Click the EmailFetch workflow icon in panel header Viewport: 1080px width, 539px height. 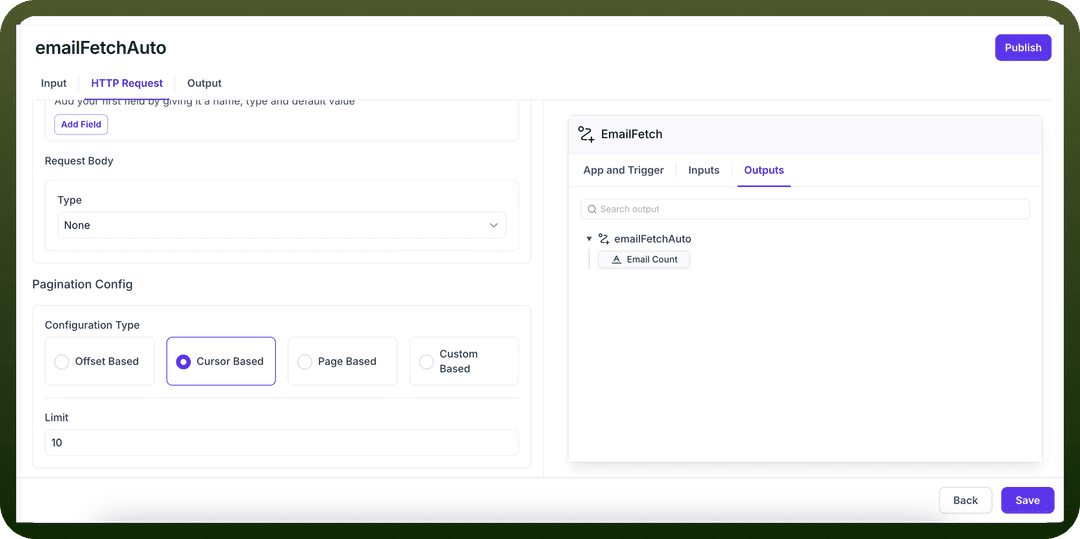click(586, 134)
